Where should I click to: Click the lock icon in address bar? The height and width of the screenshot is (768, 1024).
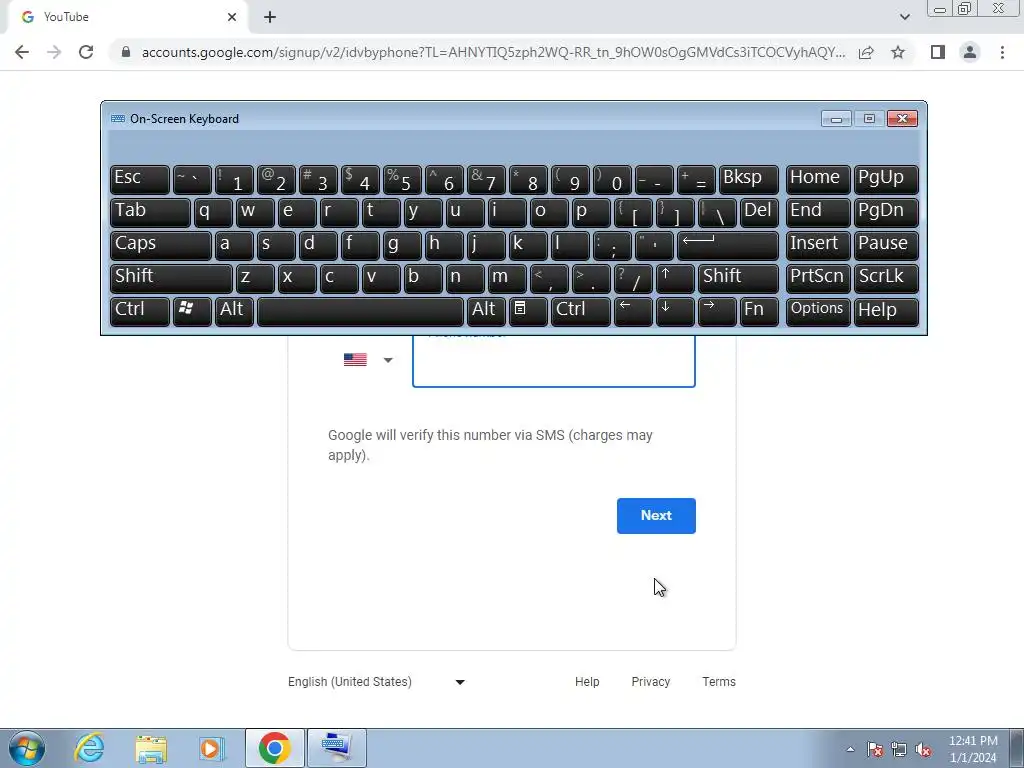click(x=126, y=52)
